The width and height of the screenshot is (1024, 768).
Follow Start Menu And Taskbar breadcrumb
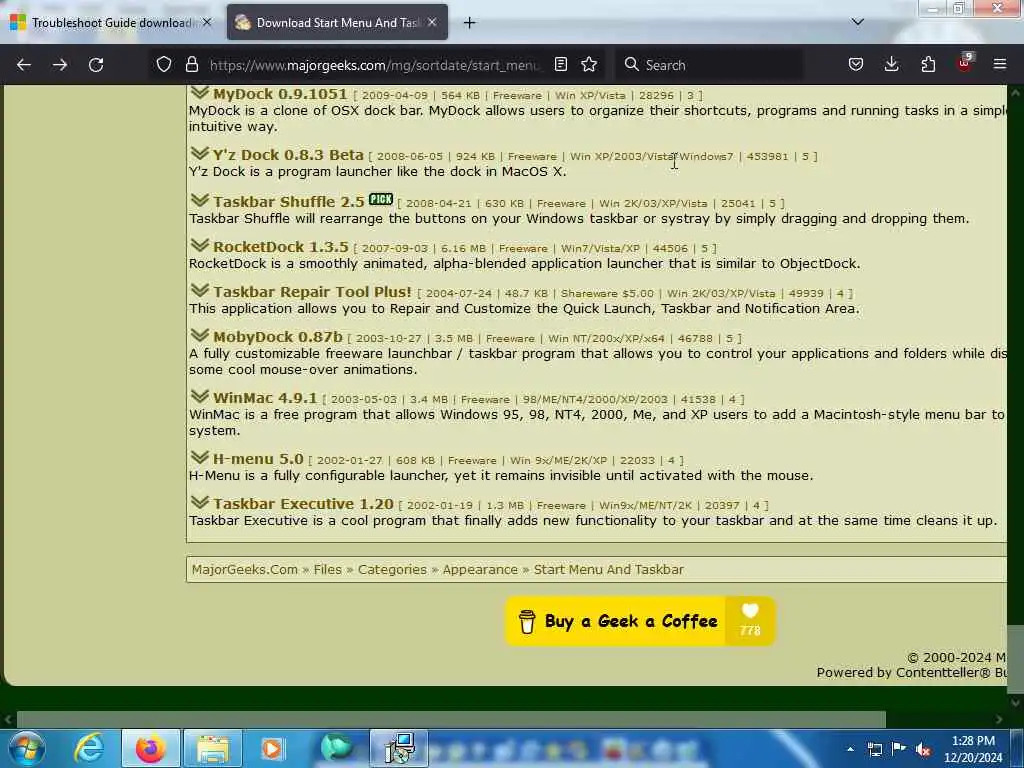point(609,569)
